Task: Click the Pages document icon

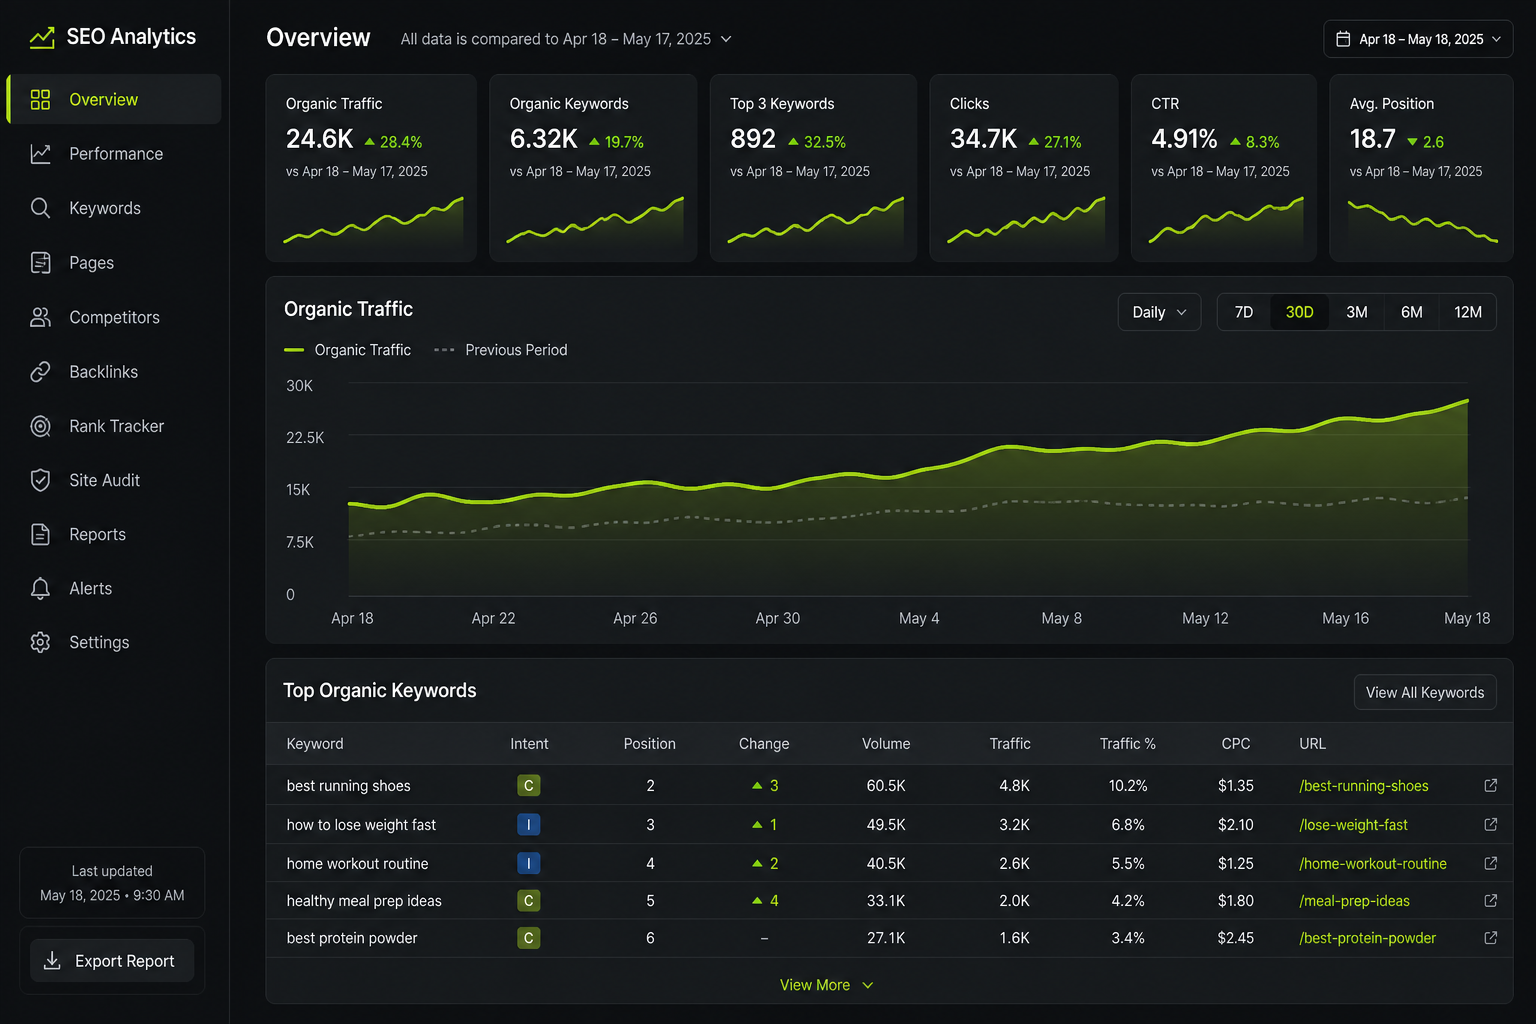Action: (x=40, y=263)
